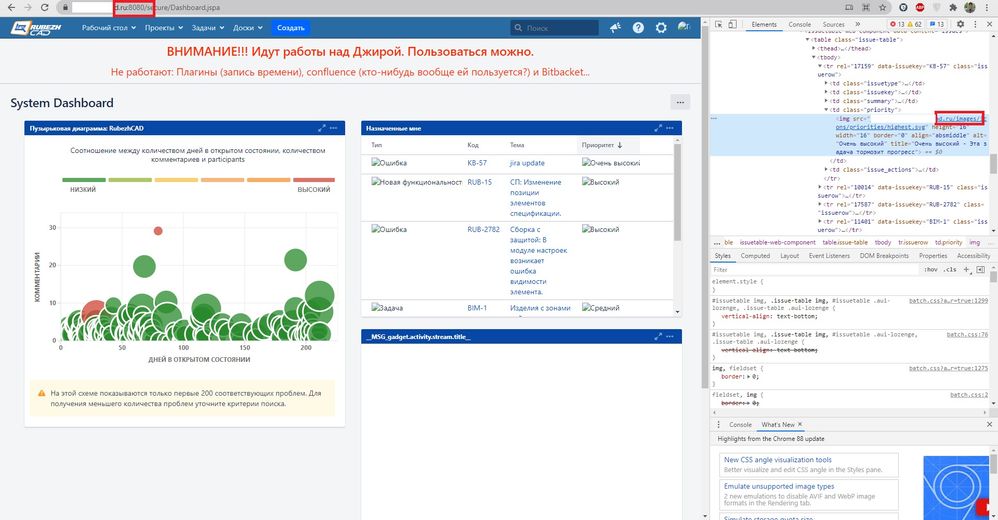Image resolution: width=998 pixels, height=520 pixels.
Task: Open the Computed styles tab
Action: point(756,256)
